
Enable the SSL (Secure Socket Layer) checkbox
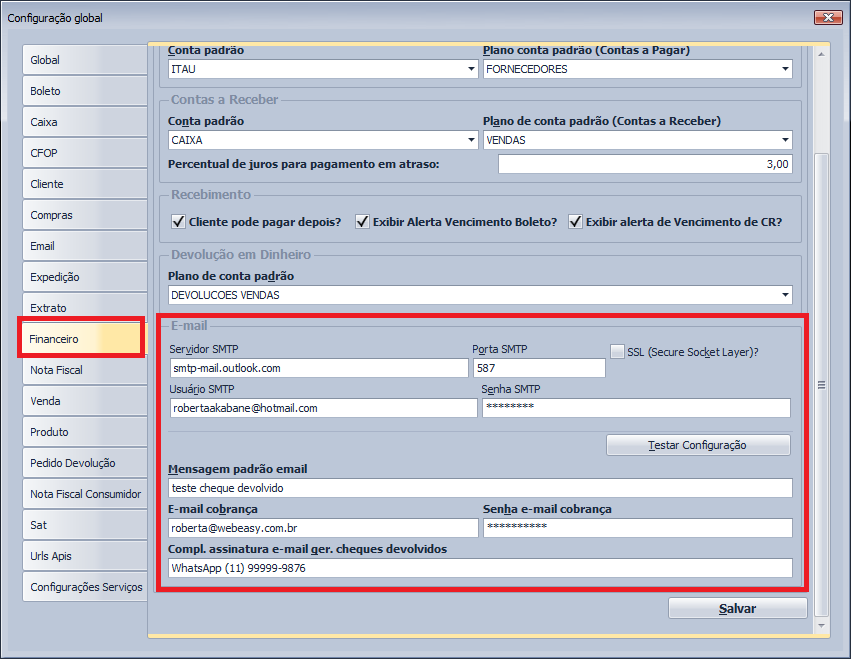click(617, 352)
